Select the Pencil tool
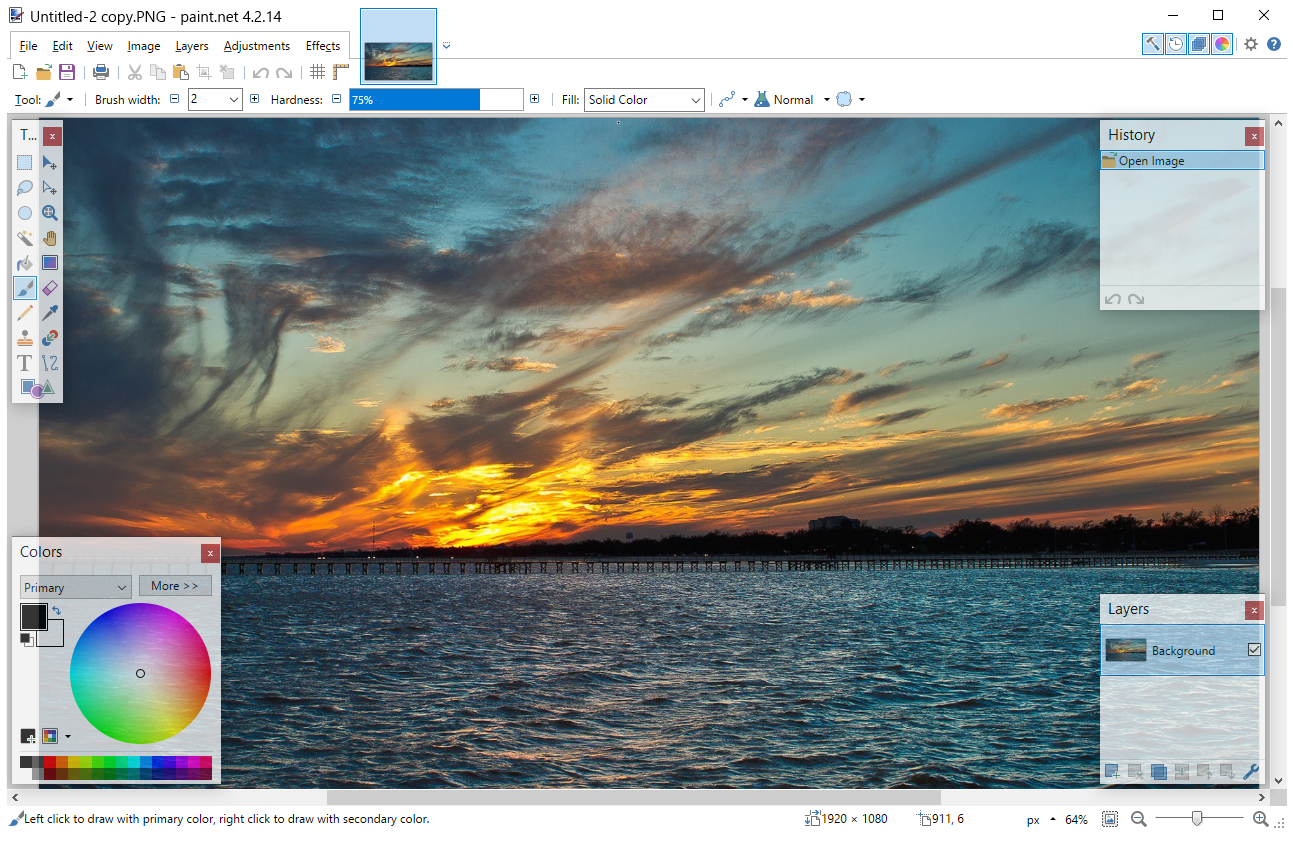The height and width of the screenshot is (862, 1293). coord(25,313)
